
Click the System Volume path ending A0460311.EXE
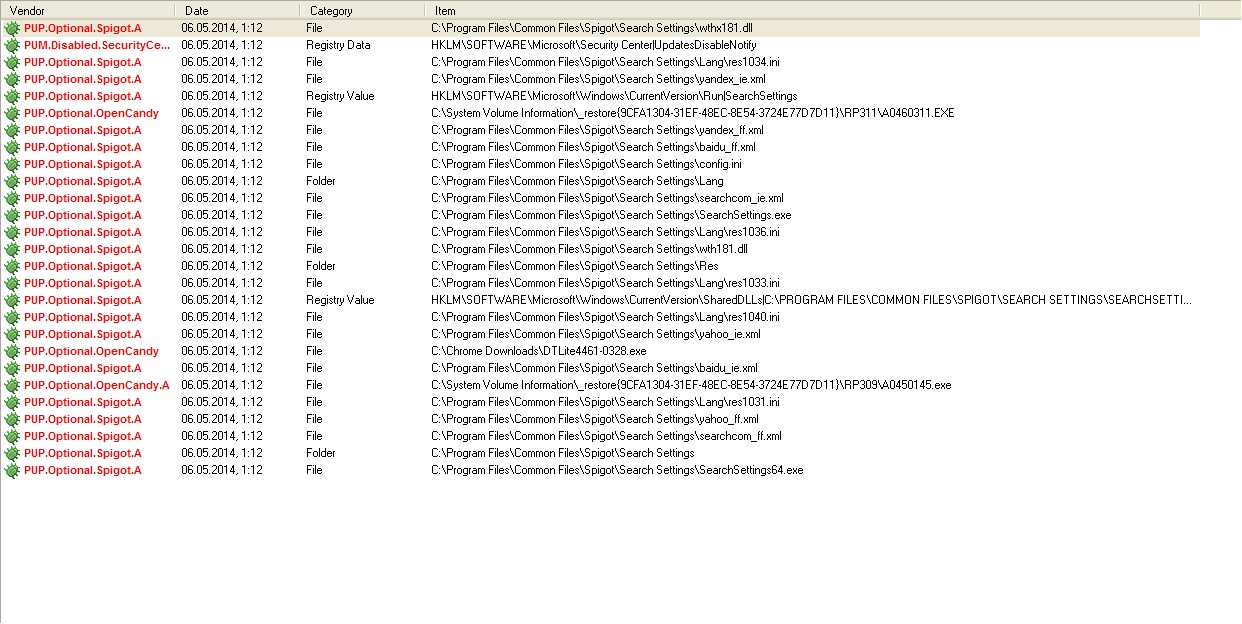click(693, 113)
